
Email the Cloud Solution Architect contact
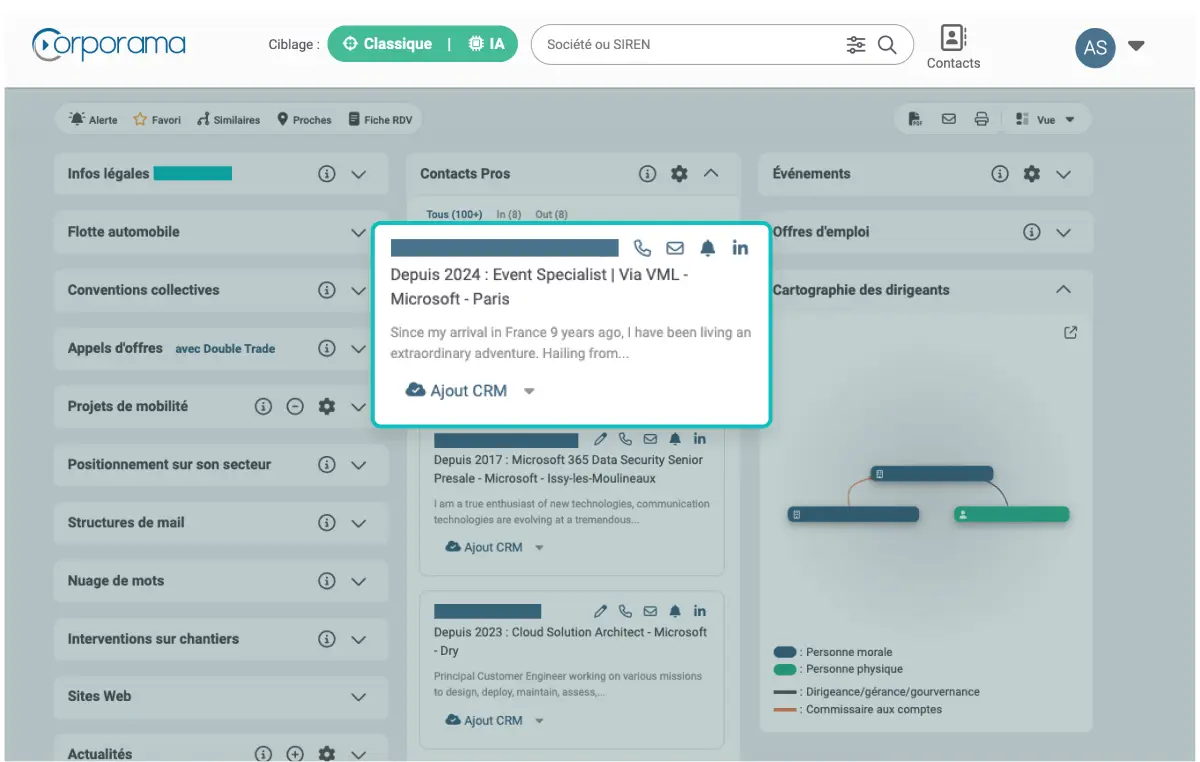click(650, 611)
